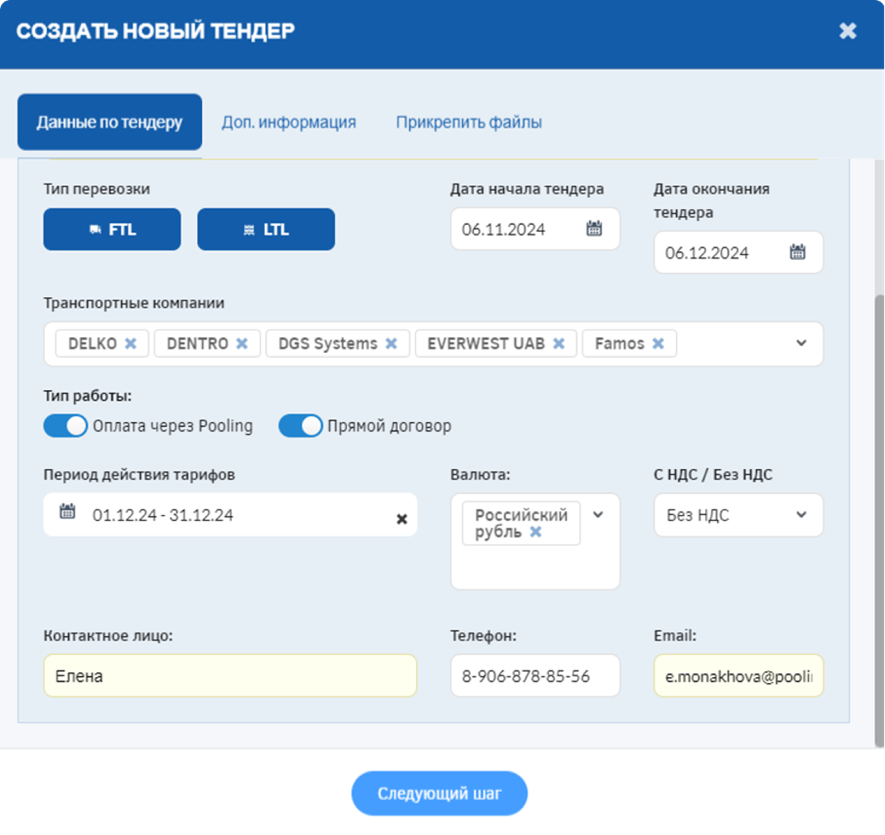Remove DELKO from transport companies

click(130, 343)
